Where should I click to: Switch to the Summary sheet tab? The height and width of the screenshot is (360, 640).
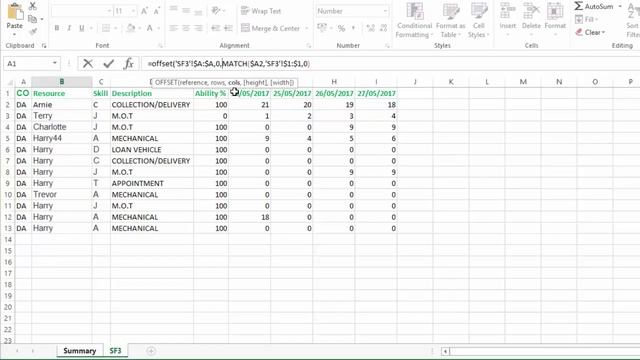pyautogui.click(x=80, y=351)
